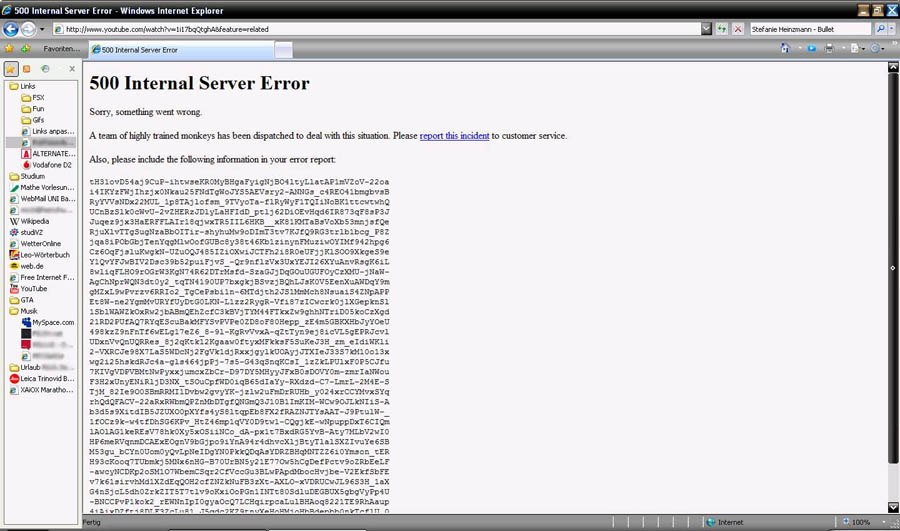Click the YouTube URL in the address bar
This screenshot has height=531, width=900.
click(167, 29)
